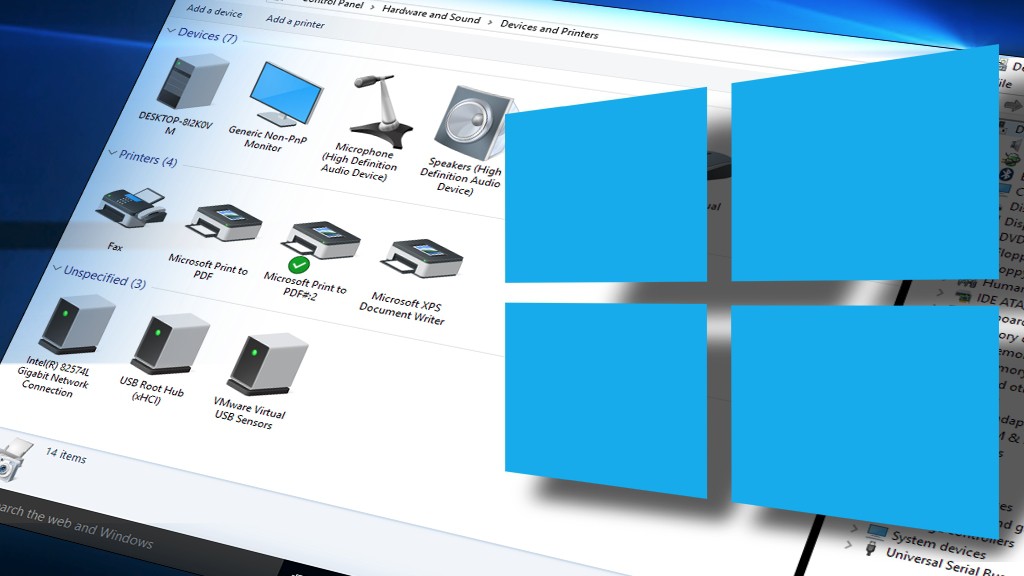Expand the System devices node arrow

pyautogui.click(x=855, y=528)
